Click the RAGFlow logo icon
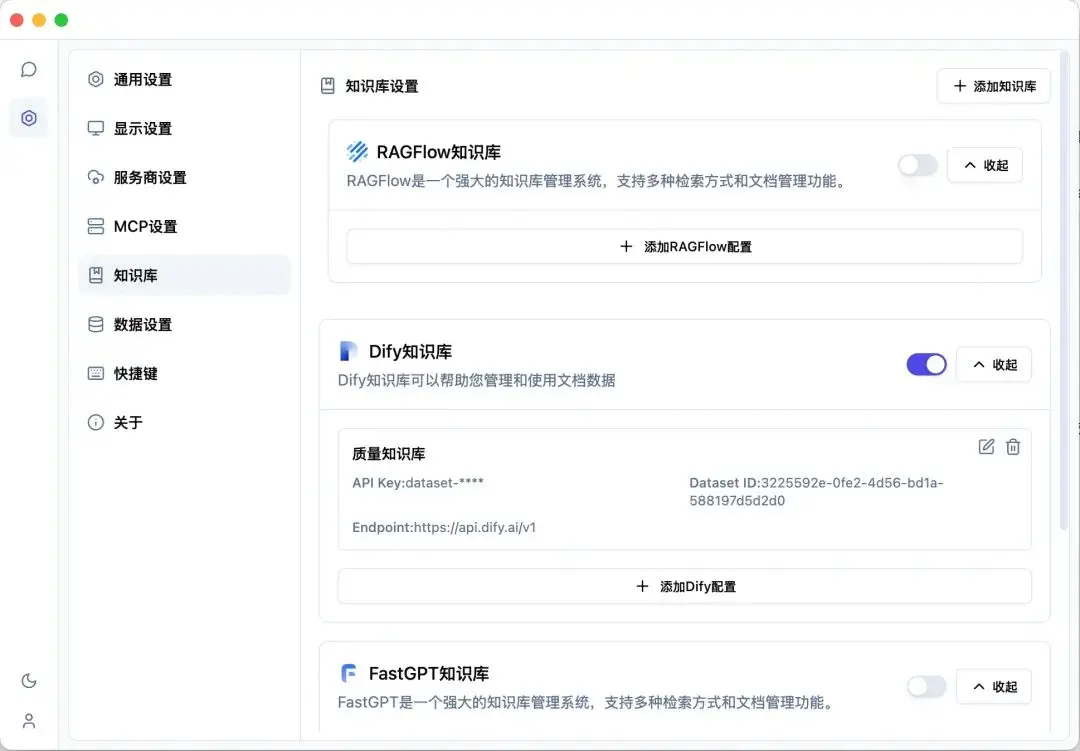 pyautogui.click(x=358, y=152)
